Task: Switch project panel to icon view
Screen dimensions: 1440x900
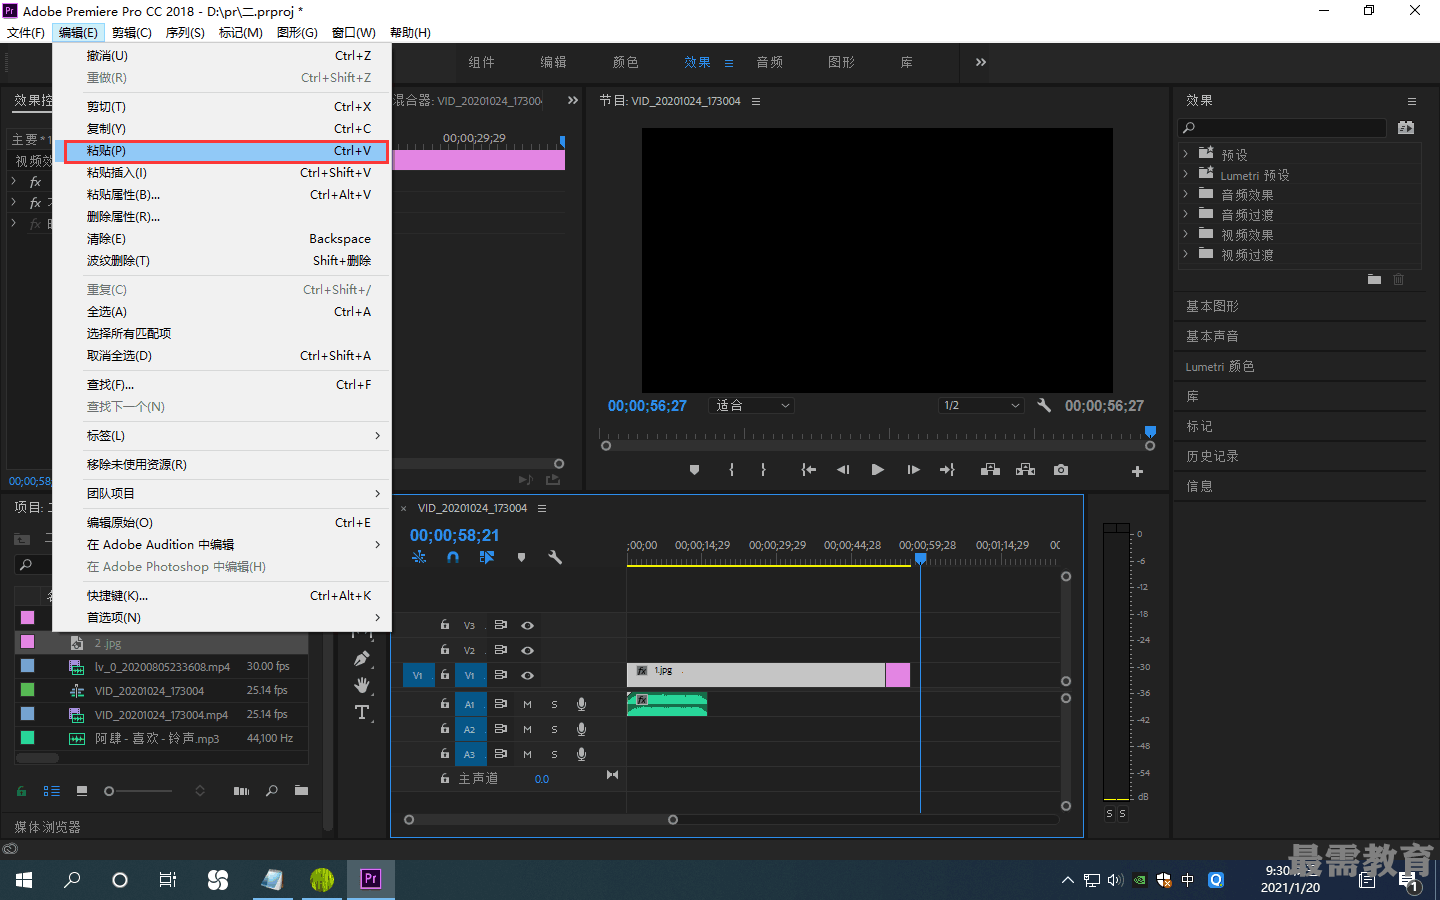Action: 82,791
